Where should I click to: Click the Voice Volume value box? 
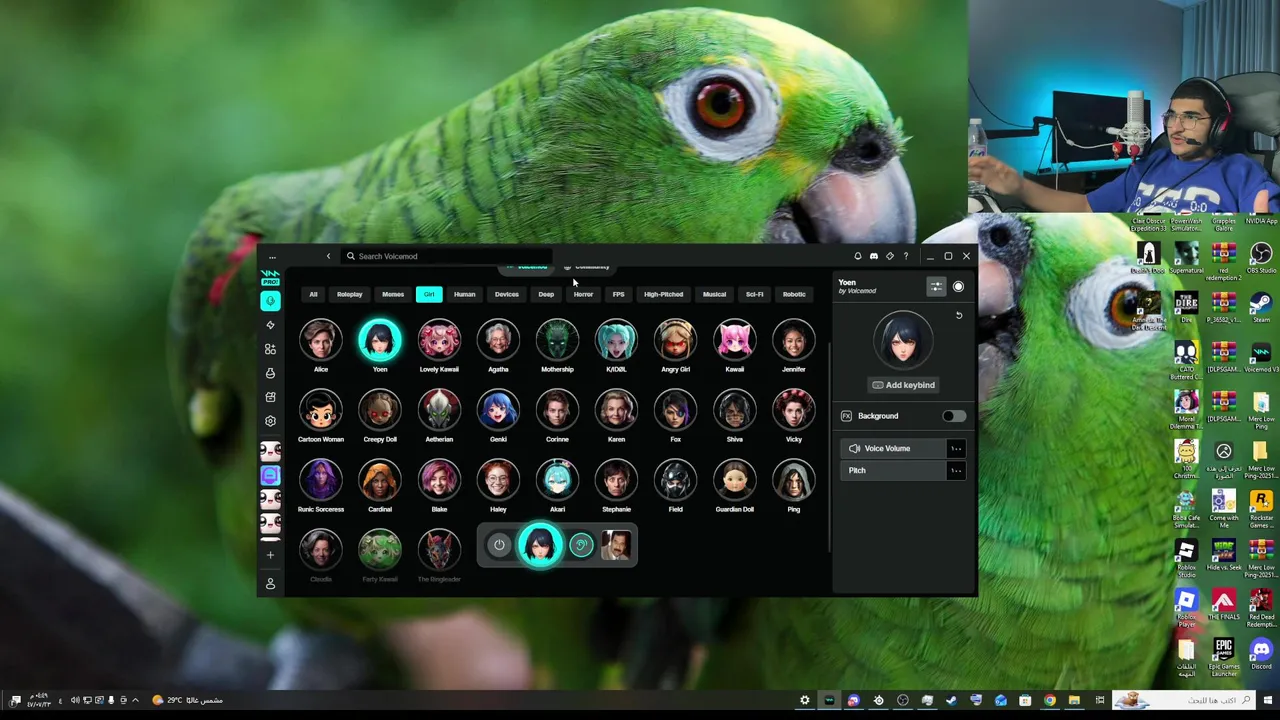coord(956,448)
